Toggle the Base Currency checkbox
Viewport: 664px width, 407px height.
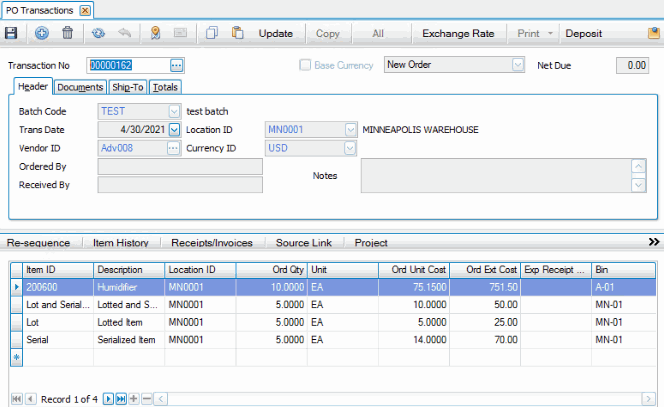306,65
